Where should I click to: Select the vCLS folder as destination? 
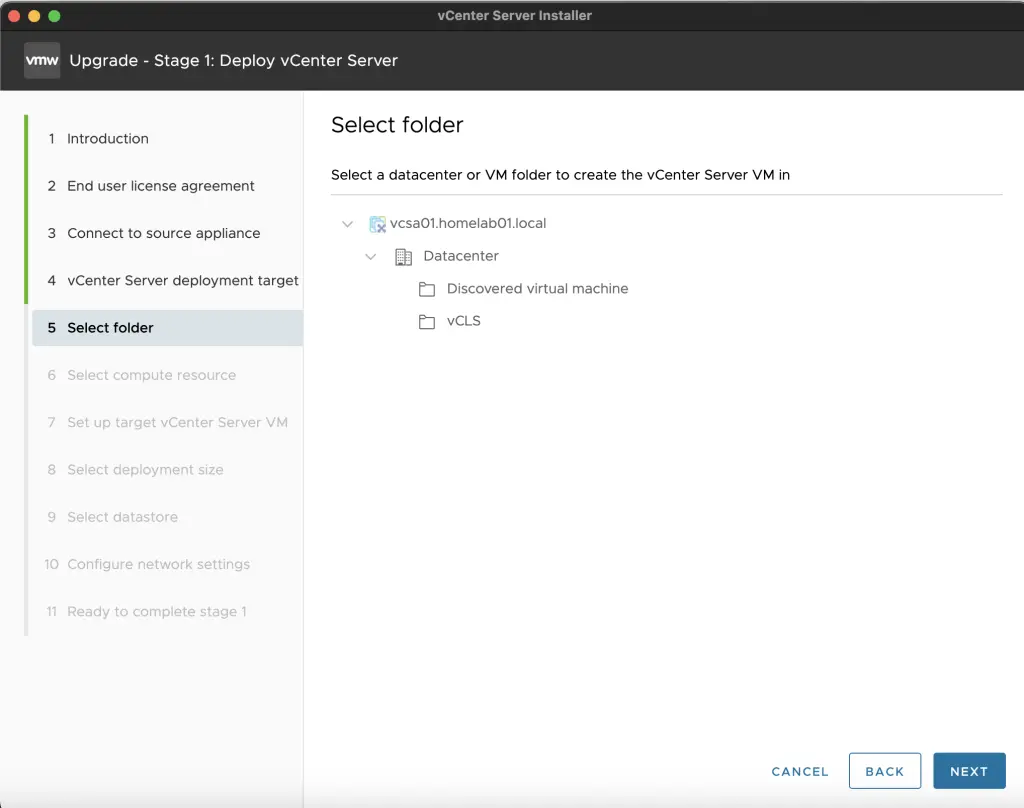point(466,321)
